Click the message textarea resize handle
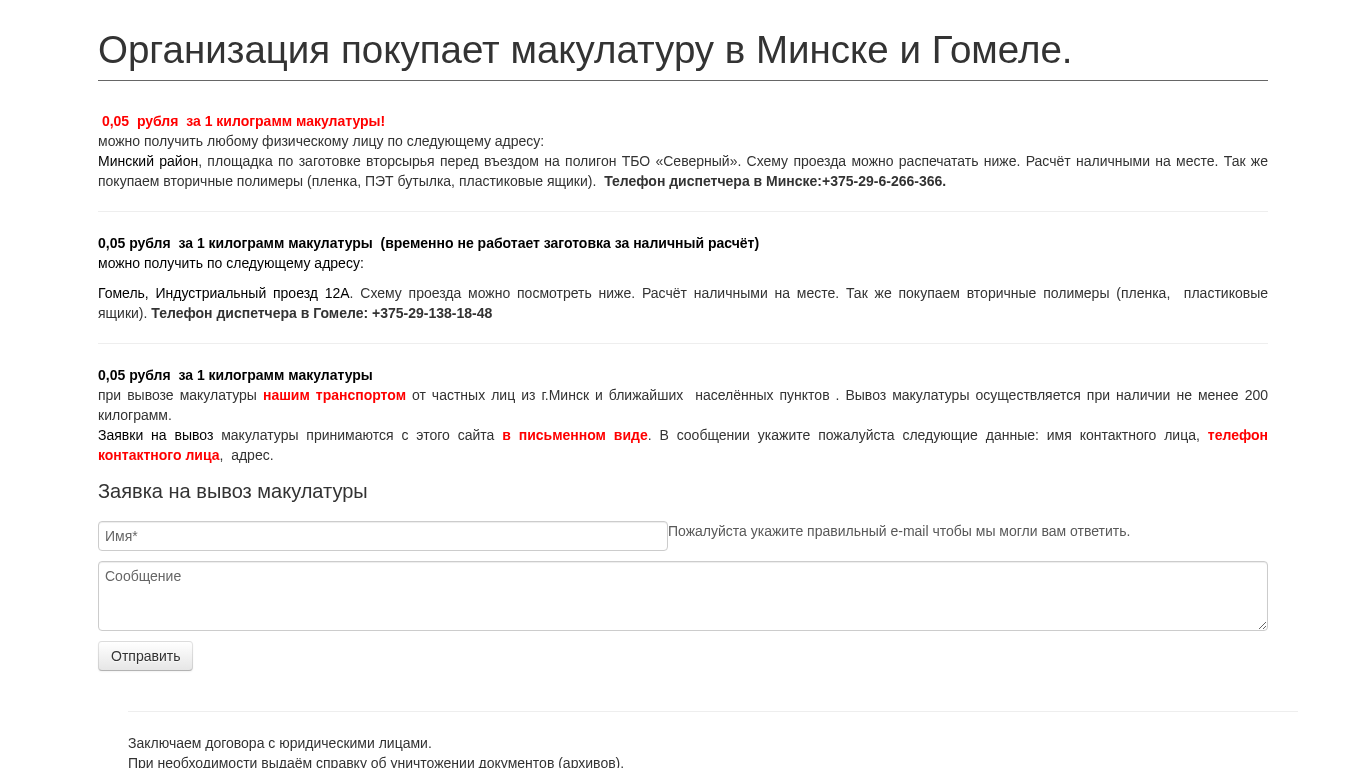This screenshot has width=1366, height=768. 1262,625
